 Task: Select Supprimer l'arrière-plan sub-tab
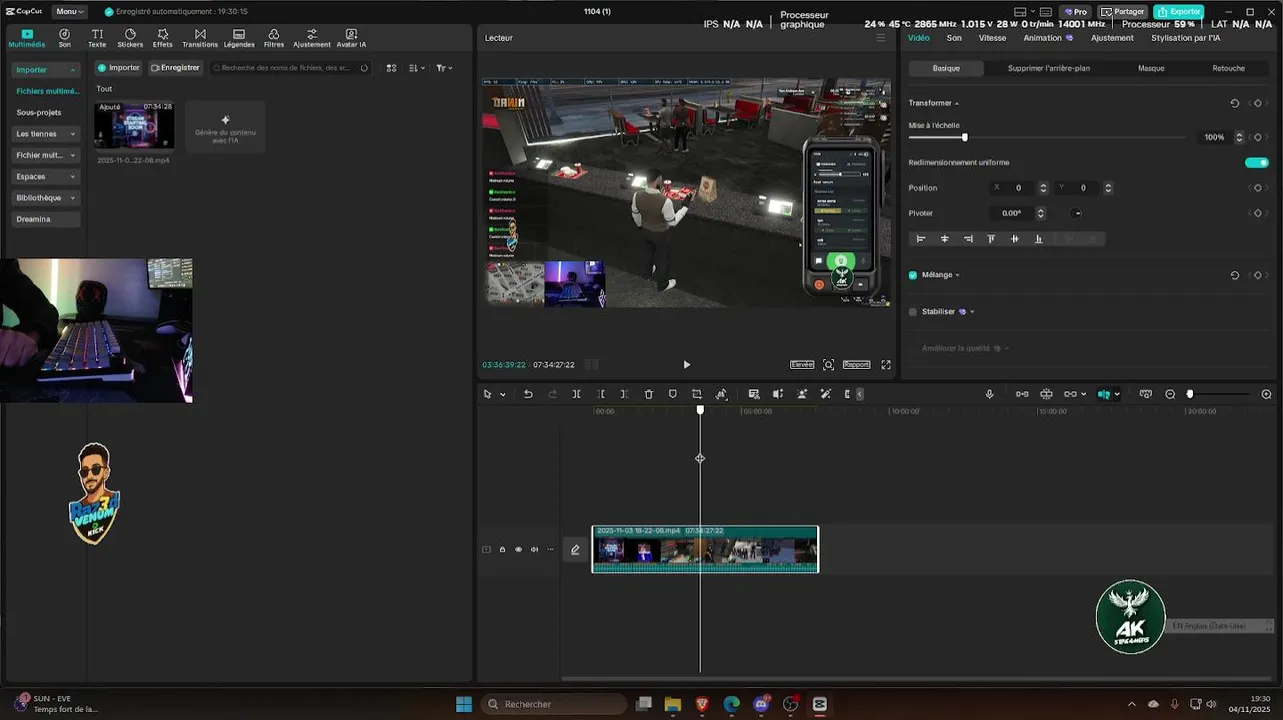[x=1048, y=68]
